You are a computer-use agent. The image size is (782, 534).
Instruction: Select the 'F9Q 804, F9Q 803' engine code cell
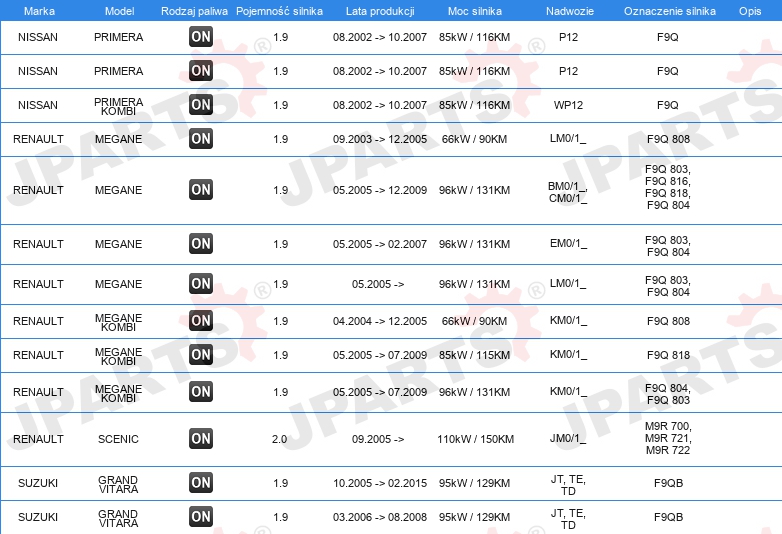point(668,394)
